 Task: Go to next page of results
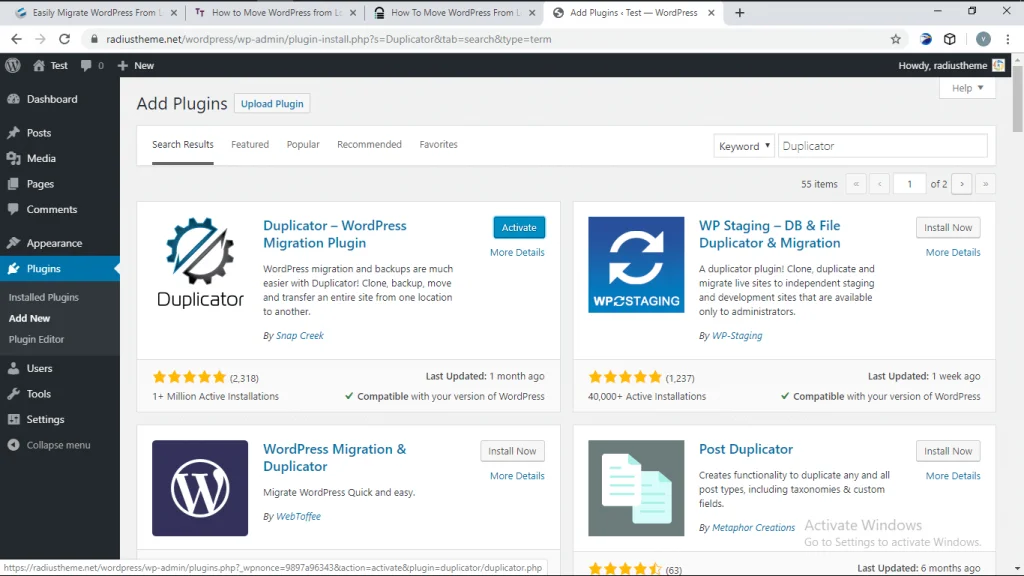point(962,184)
